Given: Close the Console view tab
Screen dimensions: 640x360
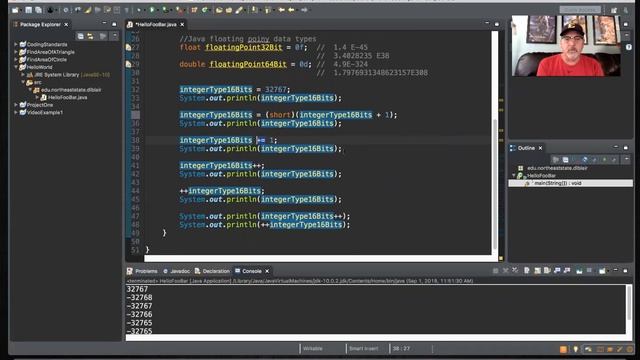Looking at the screenshot, I should click(267, 271).
